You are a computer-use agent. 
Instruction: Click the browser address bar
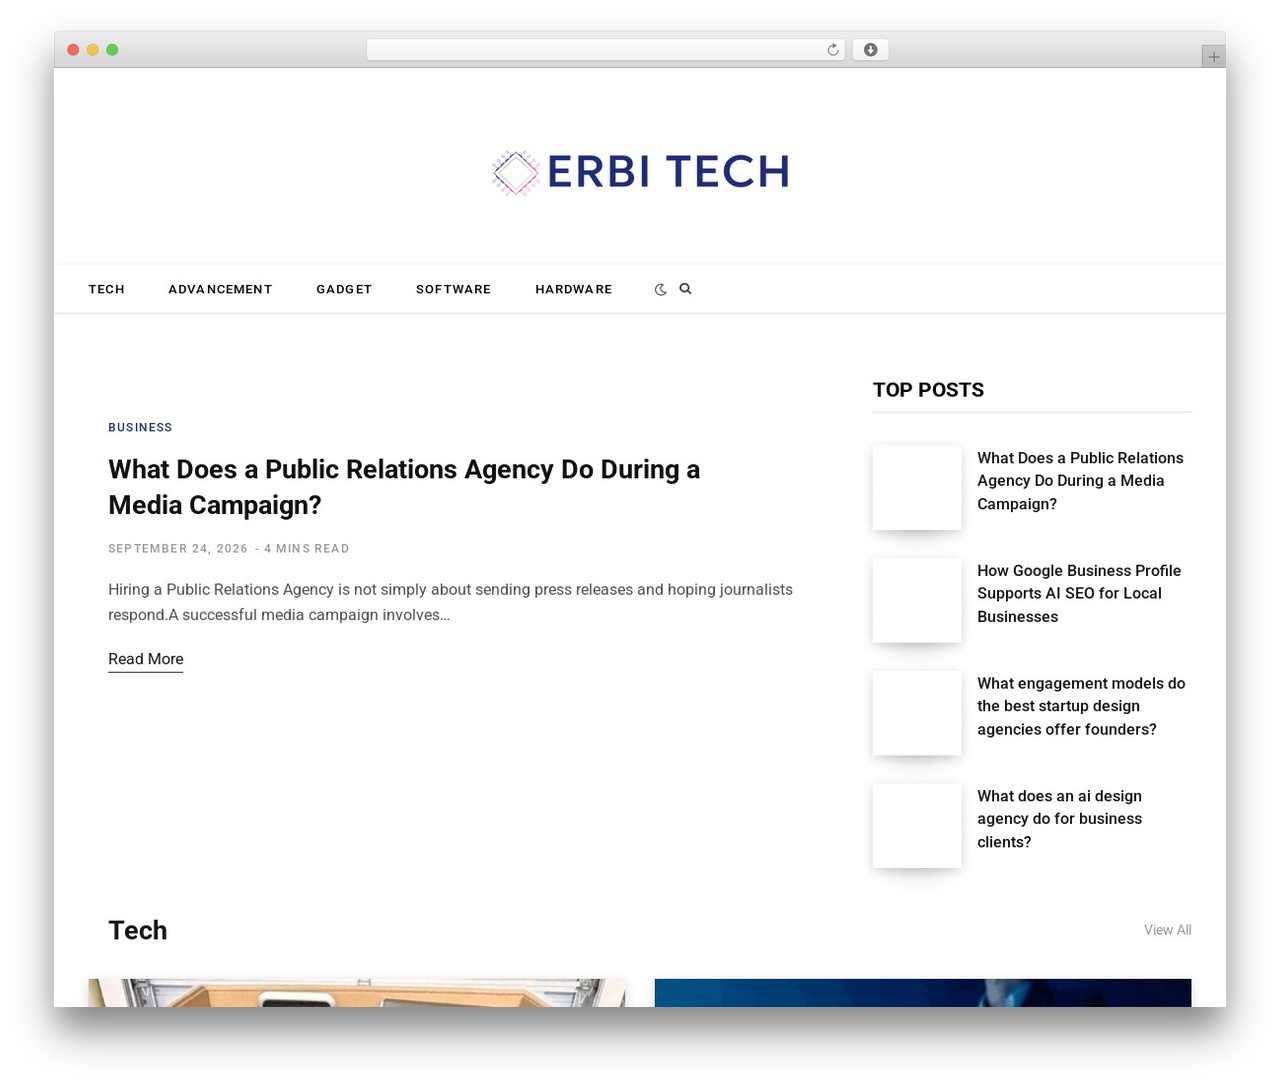tap(605, 50)
